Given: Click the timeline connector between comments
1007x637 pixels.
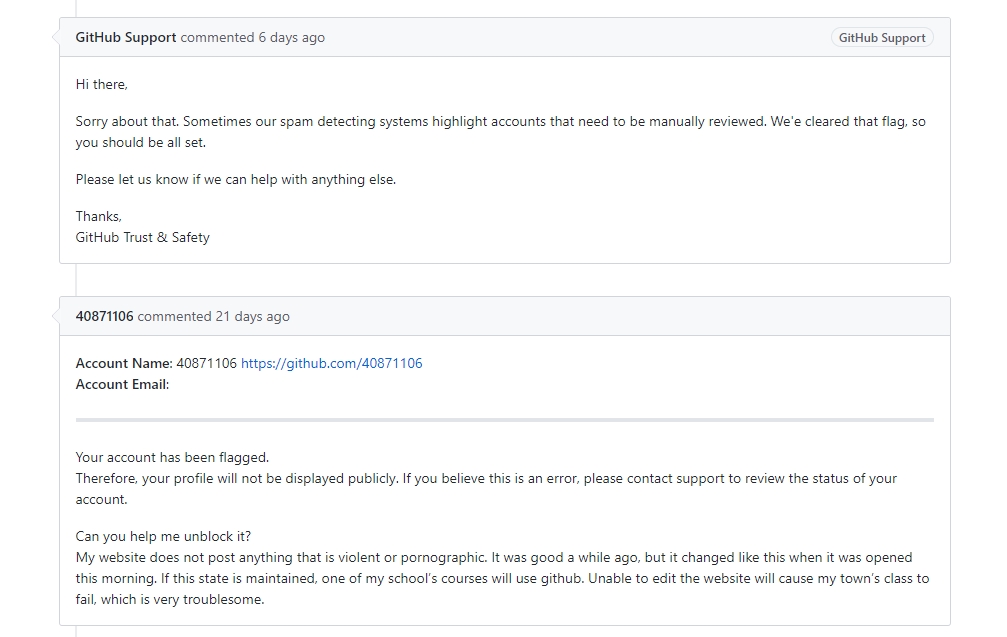Looking at the screenshot, I should coord(76,280).
